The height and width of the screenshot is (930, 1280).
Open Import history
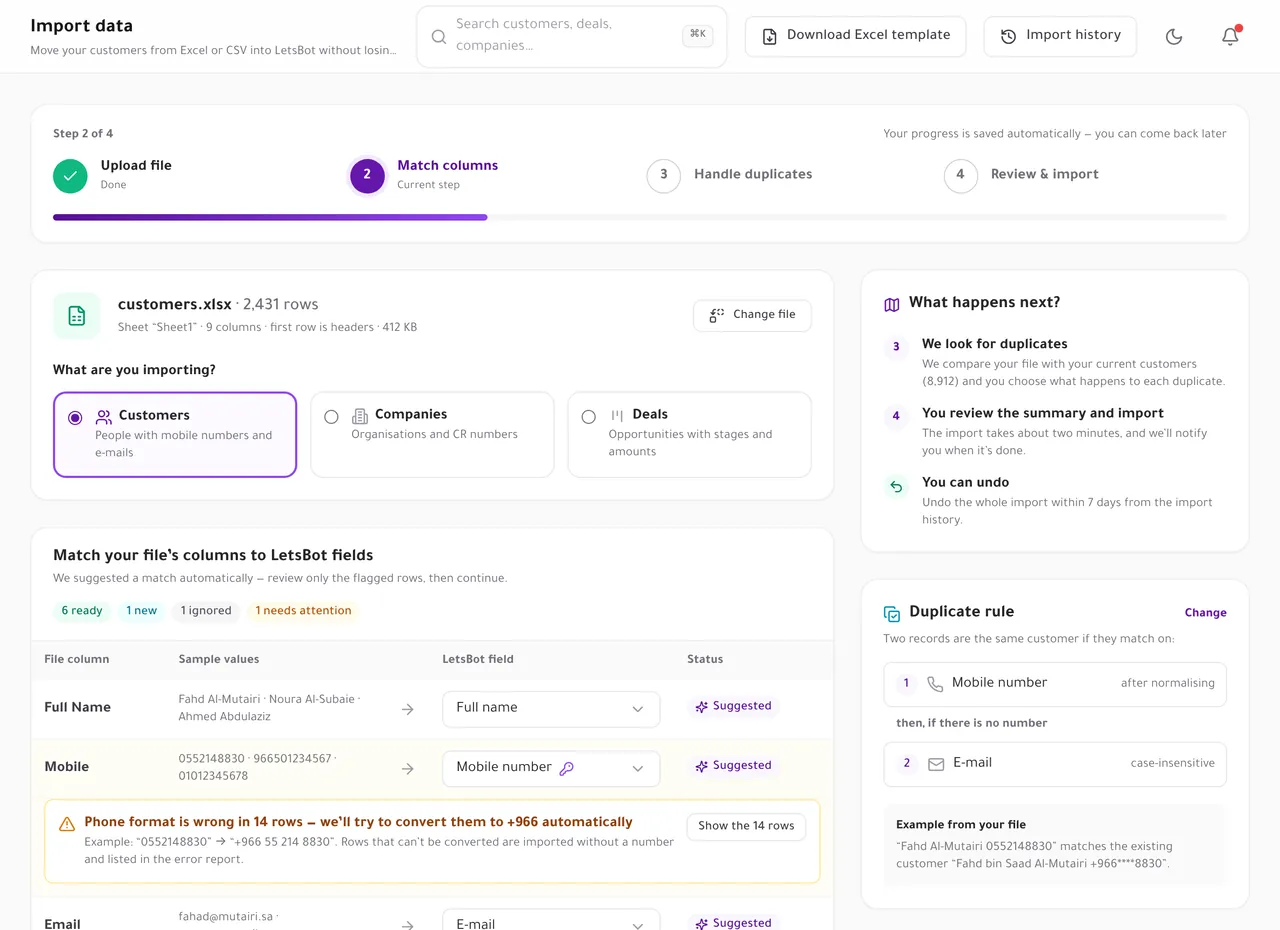point(1060,36)
